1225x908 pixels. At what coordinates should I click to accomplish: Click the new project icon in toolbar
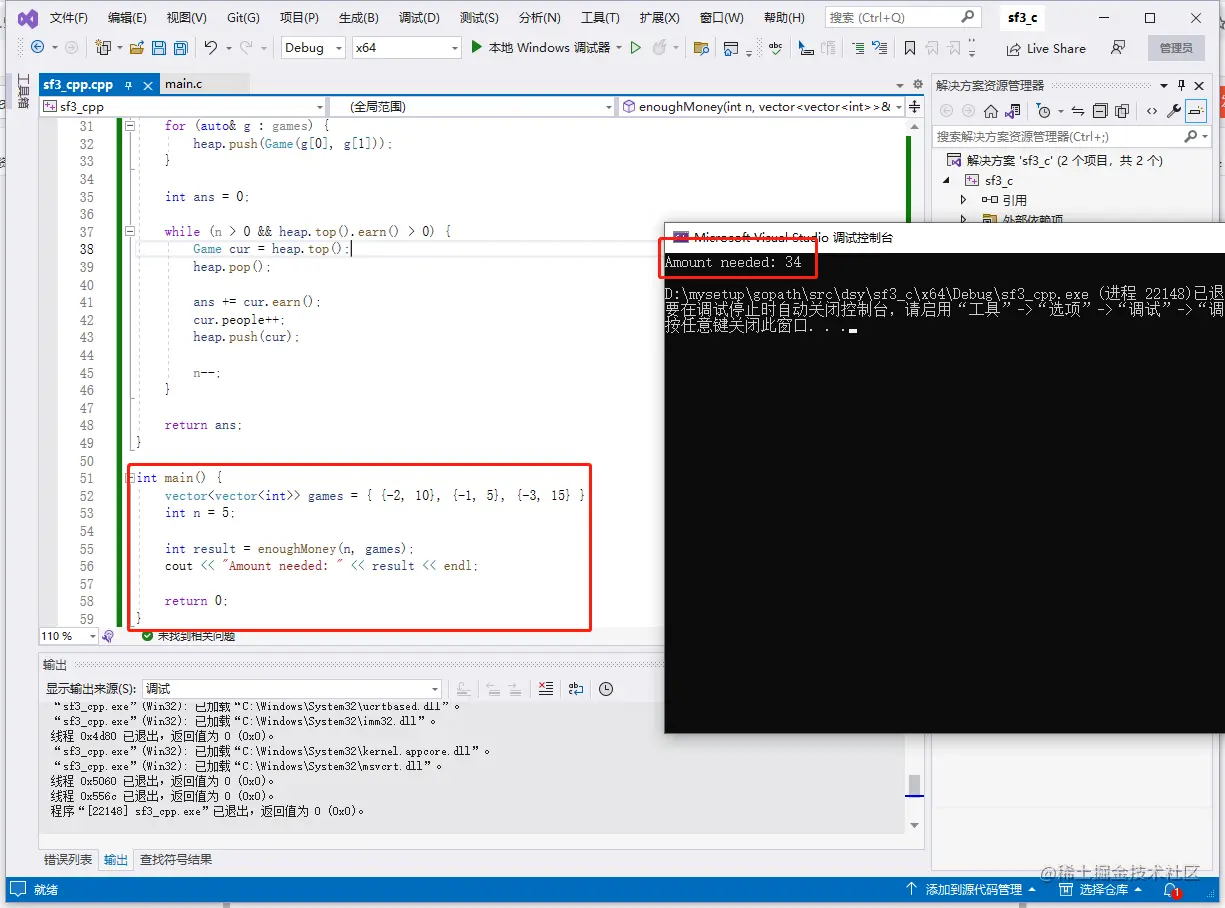(103, 47)
